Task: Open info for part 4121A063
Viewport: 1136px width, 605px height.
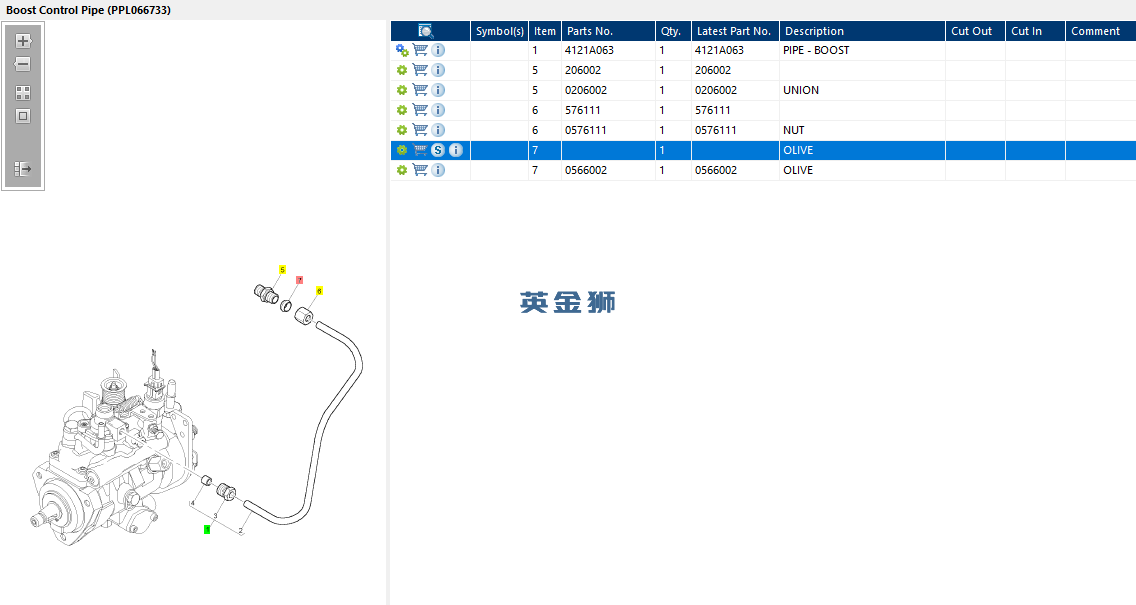Action: tap(438, 50)
